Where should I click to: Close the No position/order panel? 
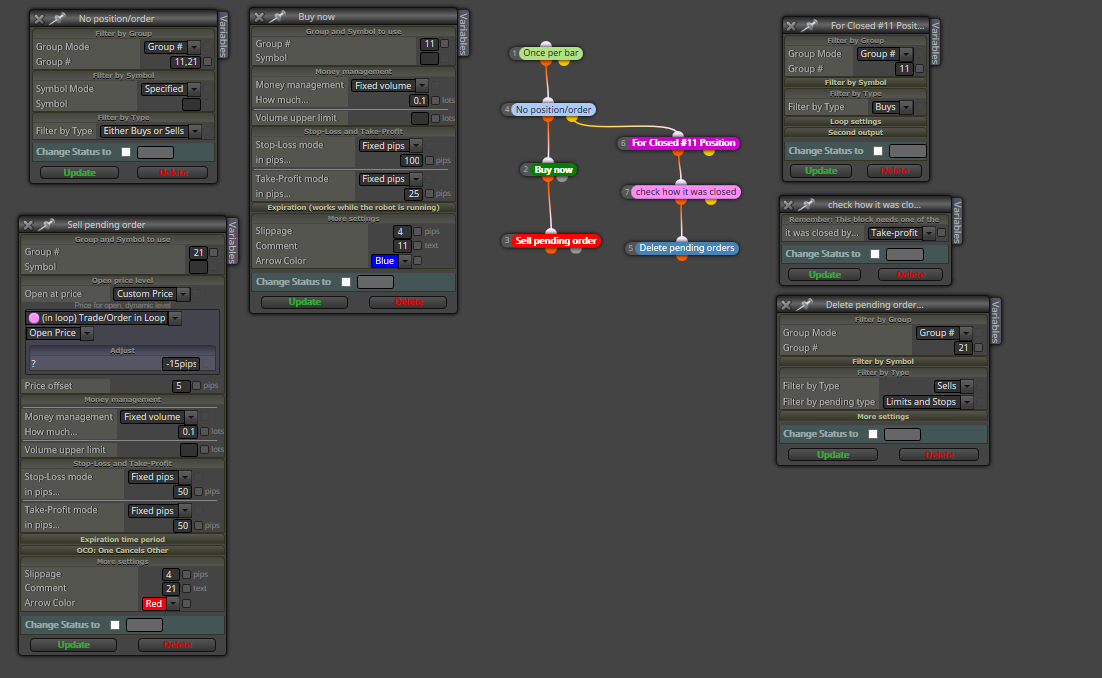coord(39,19)
